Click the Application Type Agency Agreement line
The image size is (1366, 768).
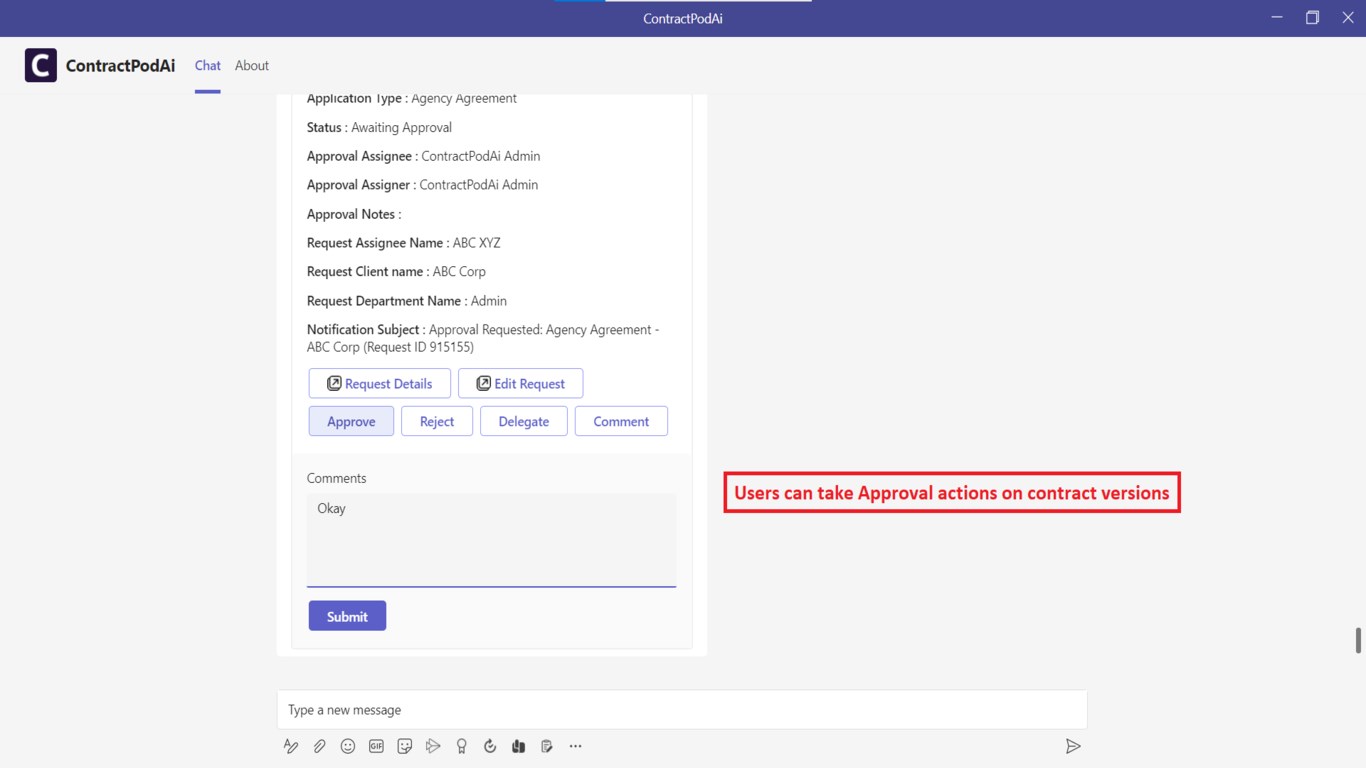(x=412, y=99)
